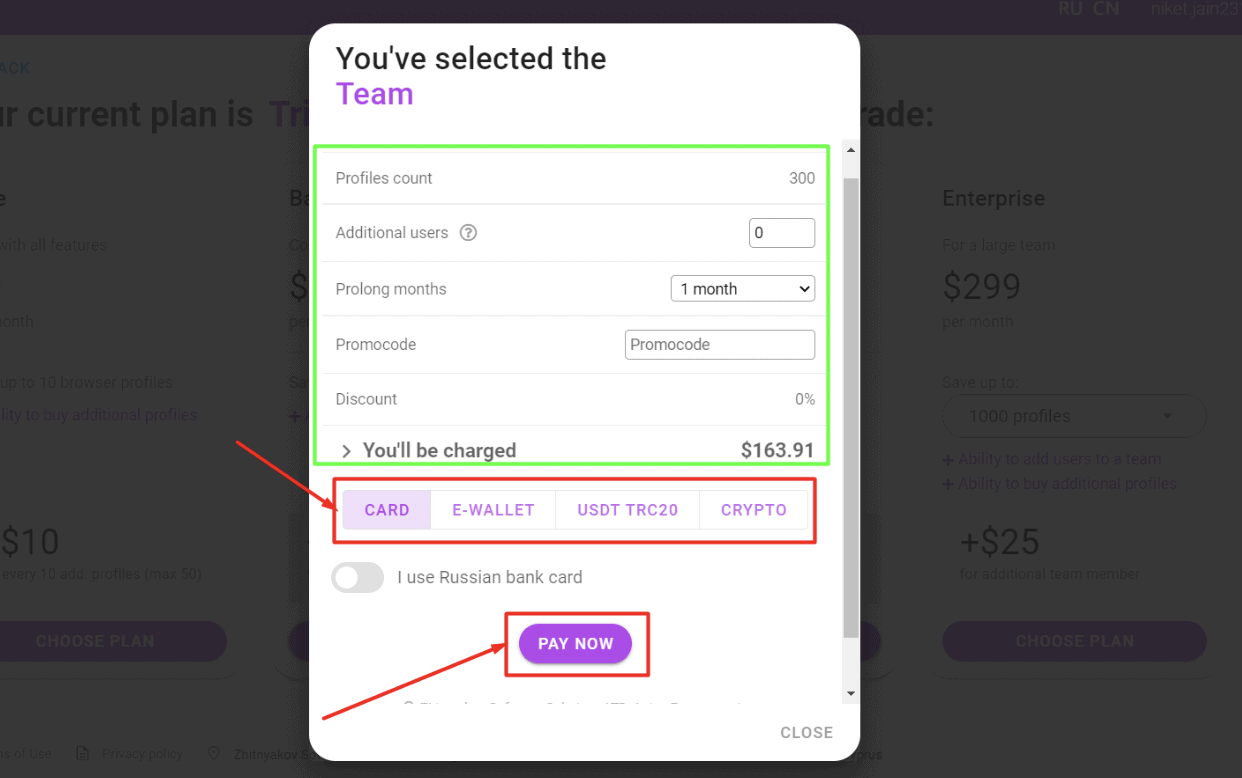Enable the Russian bank card switch
This screenshot has width=1242, height=778.
click(358, 577)
